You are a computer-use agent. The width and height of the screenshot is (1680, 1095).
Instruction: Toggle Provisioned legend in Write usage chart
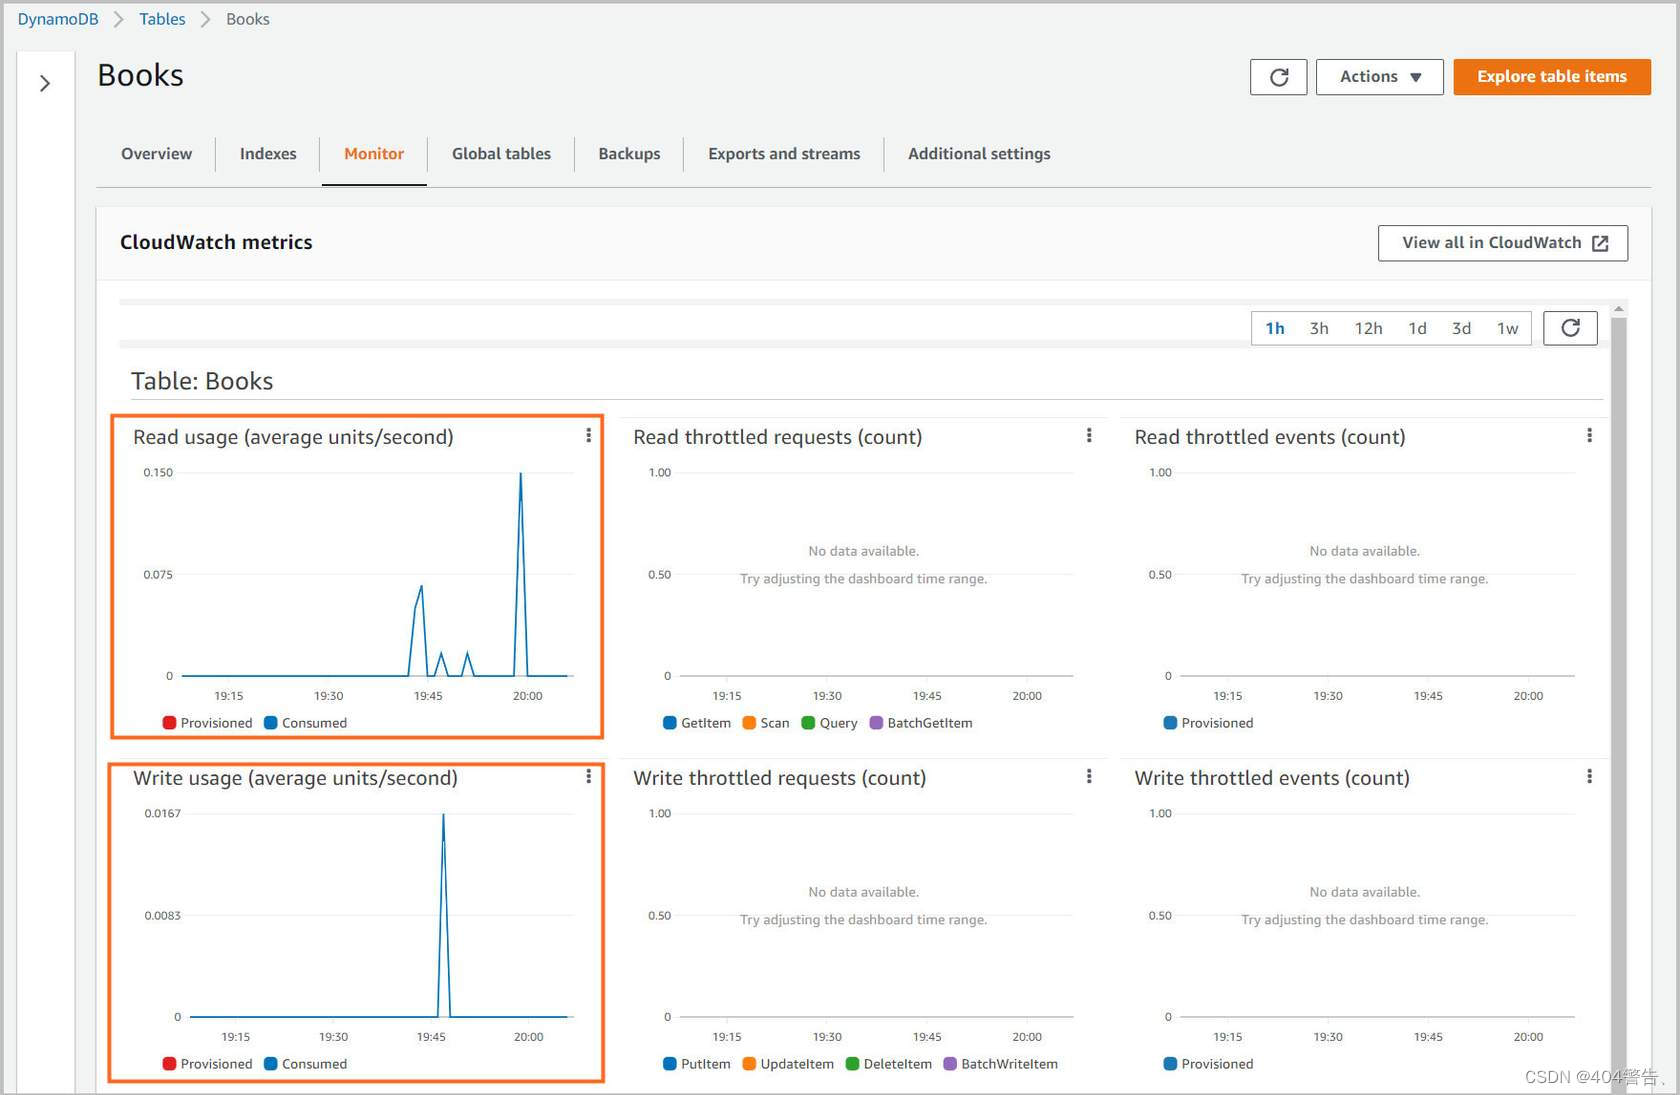(x=207, y=1064)
